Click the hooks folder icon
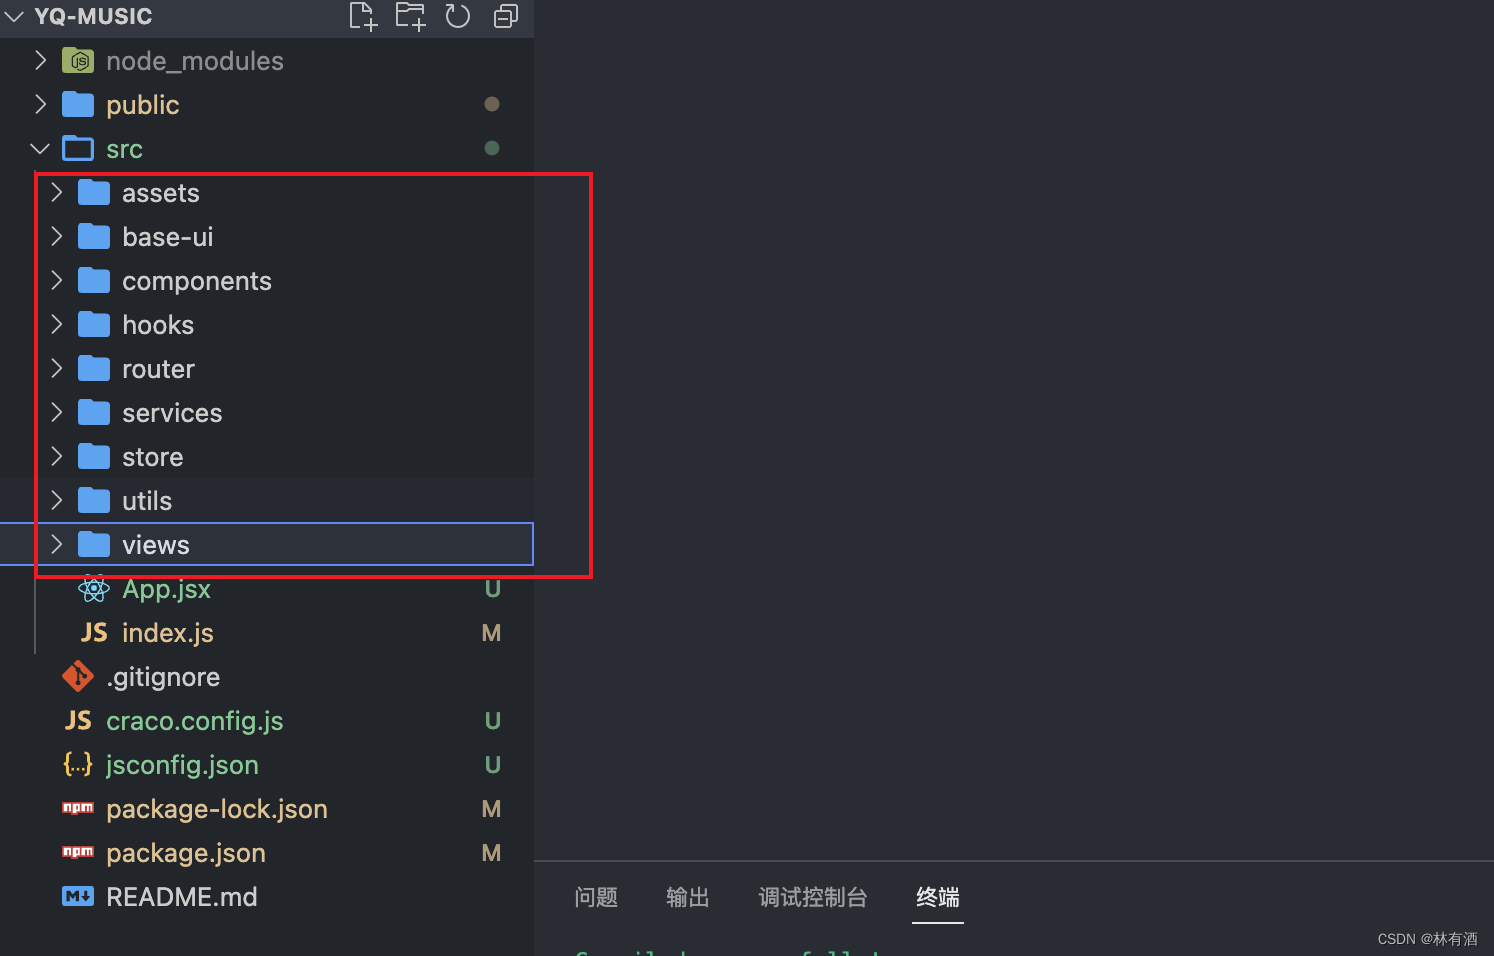The height and width of the screenshot is (956, 1494). (x=94, y=324)
